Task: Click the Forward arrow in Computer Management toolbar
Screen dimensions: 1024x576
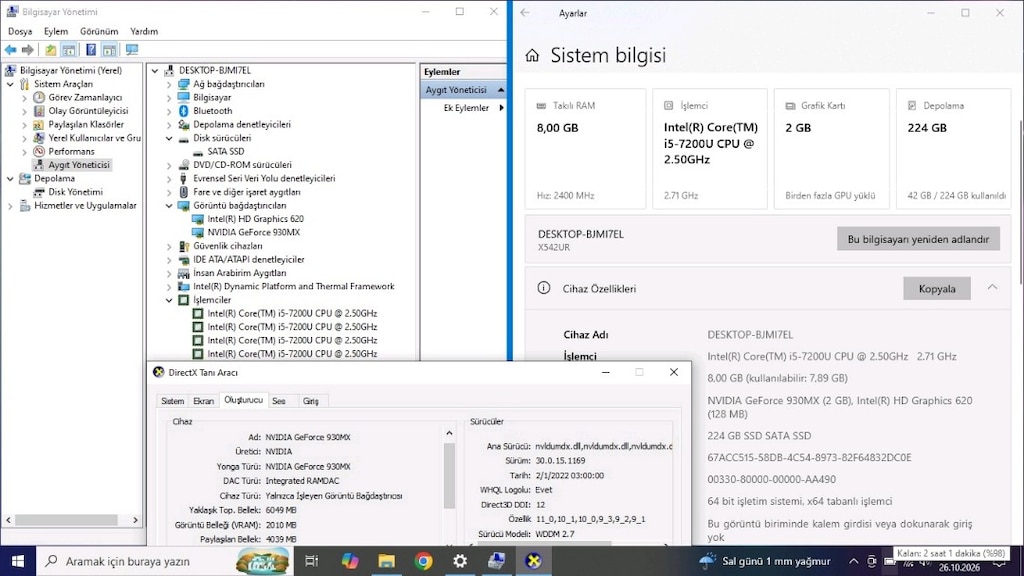Action: [x=27, y=50]
